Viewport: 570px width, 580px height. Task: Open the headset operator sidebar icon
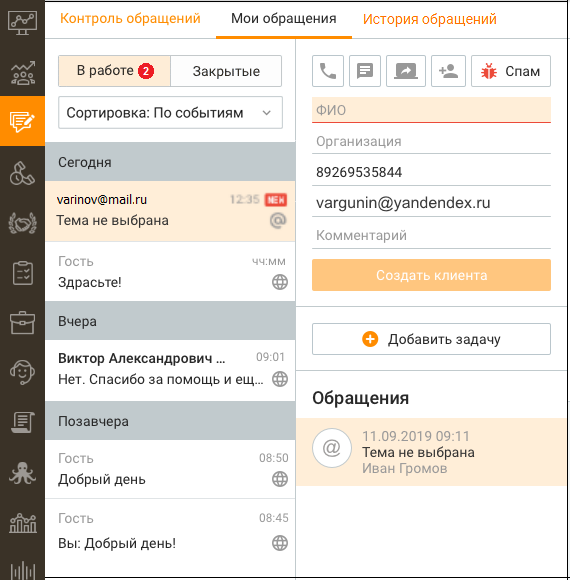[x=23, y=372]
